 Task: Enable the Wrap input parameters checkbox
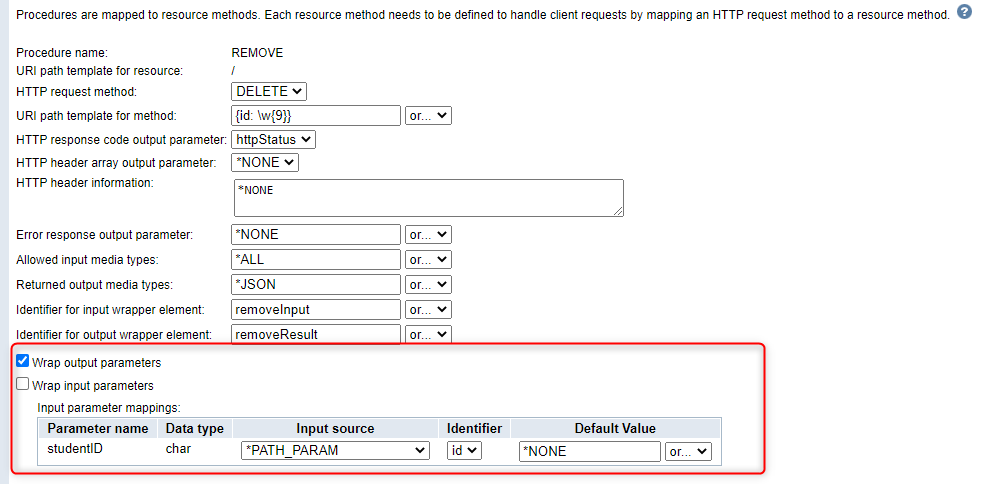(x=23, y=385)
